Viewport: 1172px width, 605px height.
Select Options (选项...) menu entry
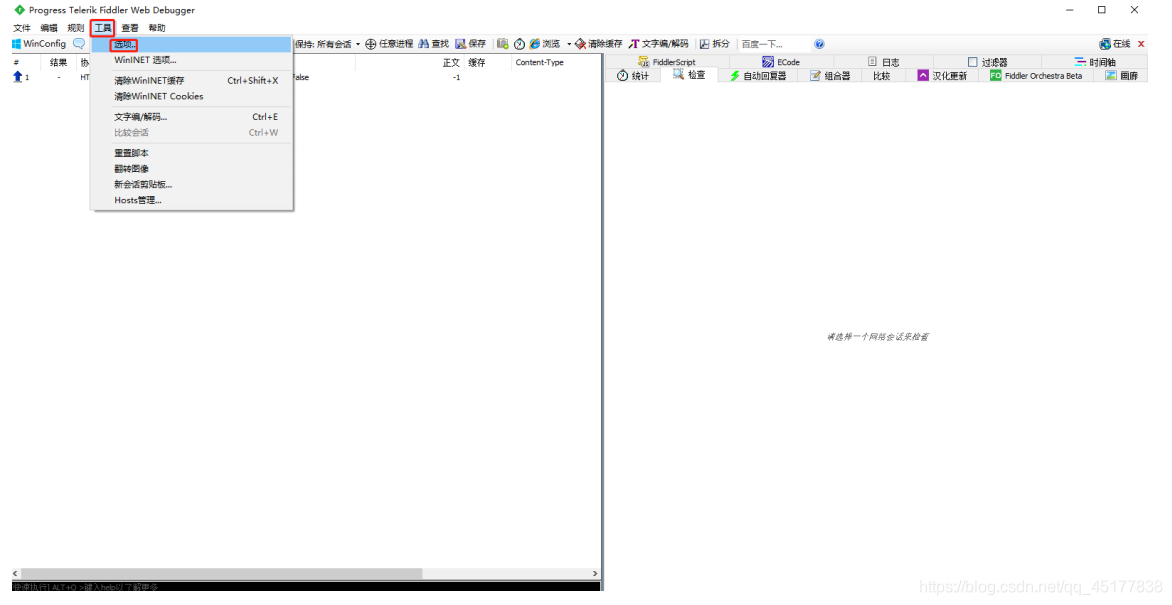click(191, 45)
